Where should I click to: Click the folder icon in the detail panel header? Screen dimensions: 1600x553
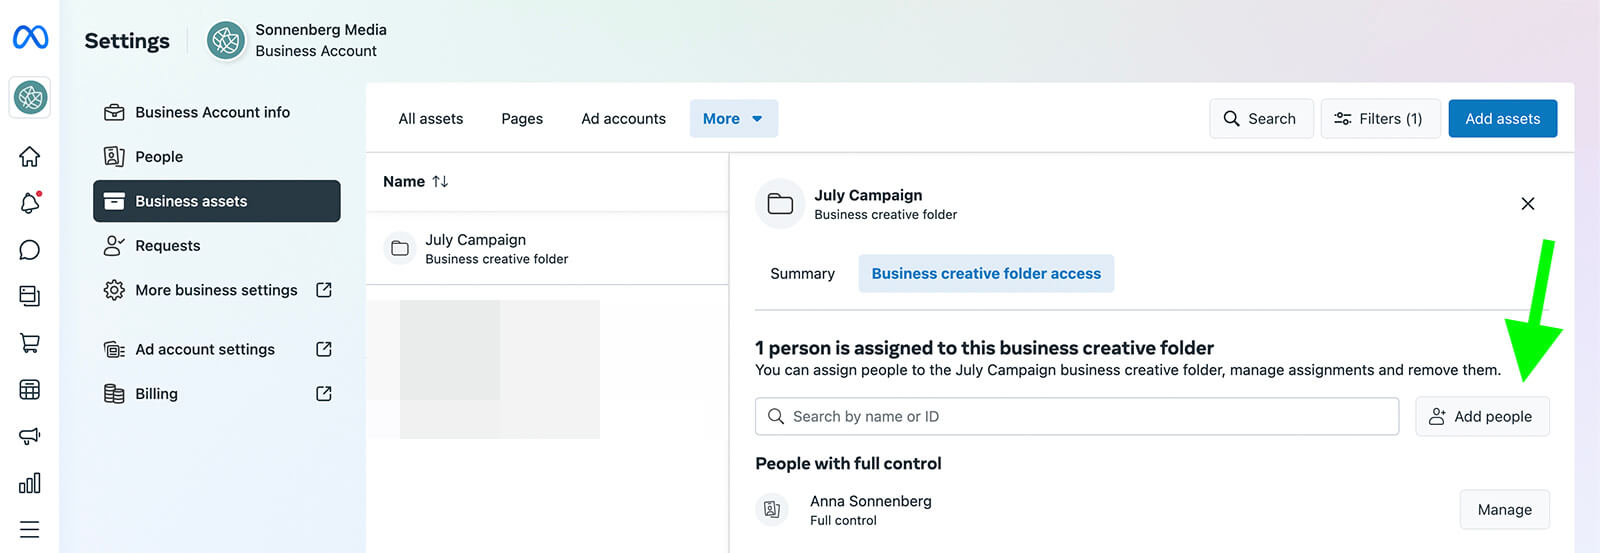pyautogui.click(x=780, y=204)
